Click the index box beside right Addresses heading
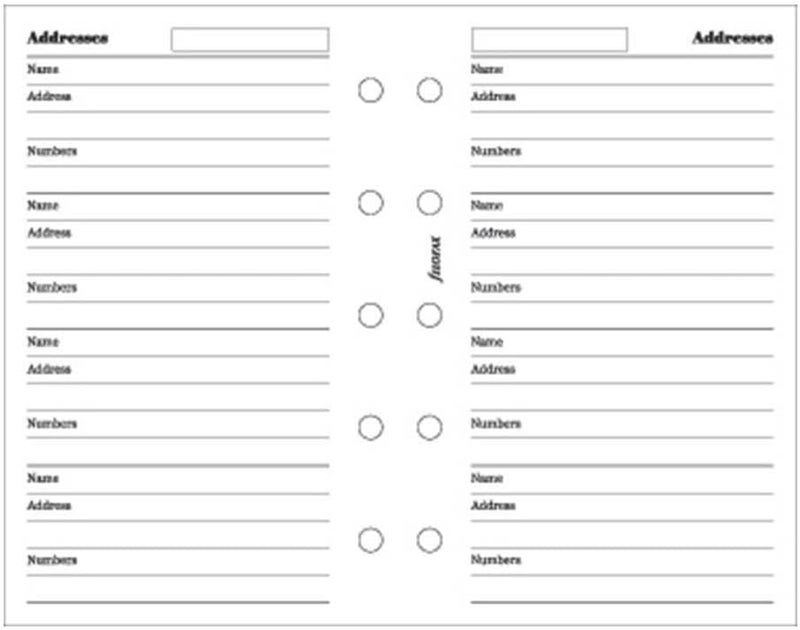Image resolution: width=800 pixels, height=630 pixels. [x=549, y=40]
